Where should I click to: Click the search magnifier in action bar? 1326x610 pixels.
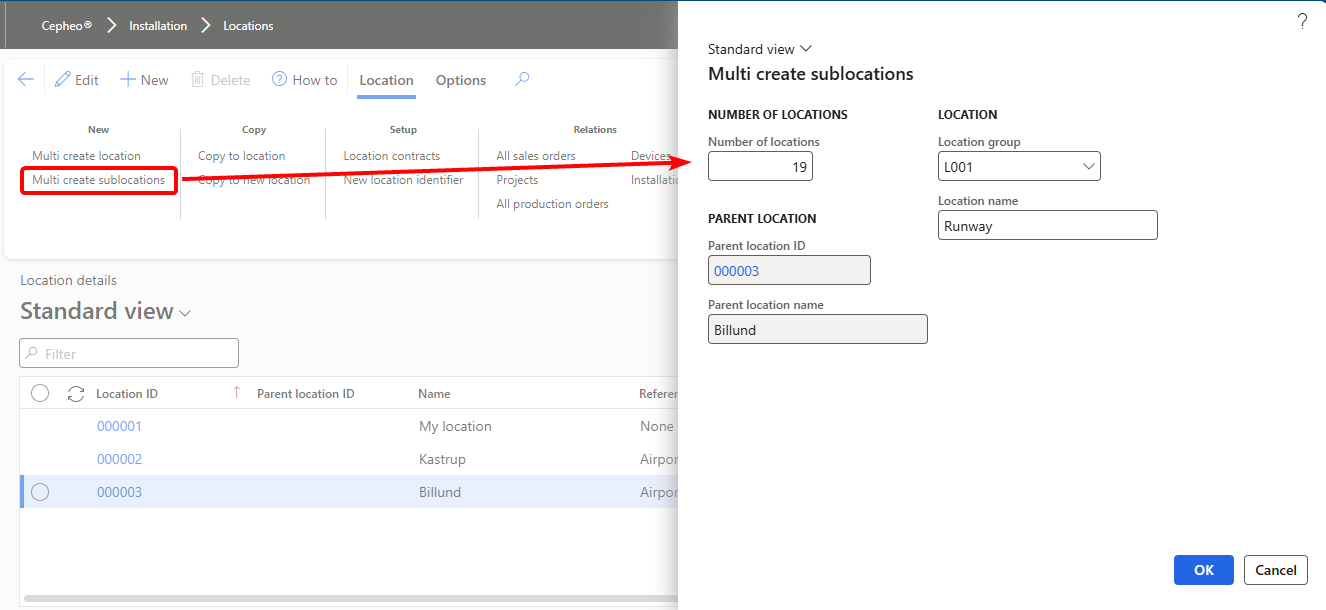pyautogui.click(x=521, y=80)
